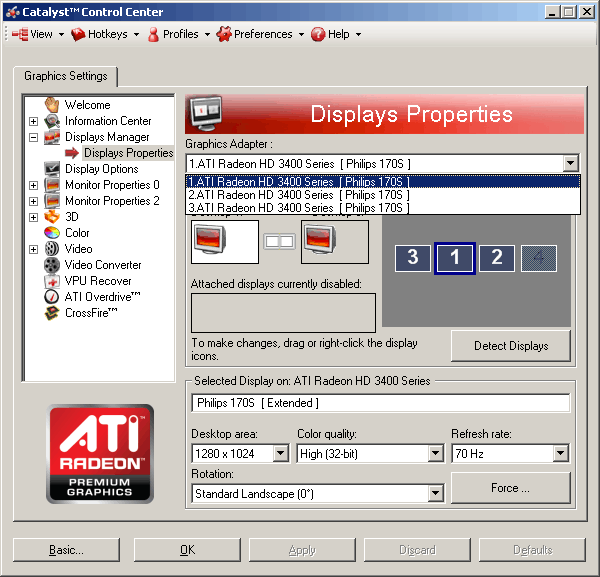The image size is (600, 577).
Task: Click the ATI Radeon Premium Graphics logo
Action: 100,453
